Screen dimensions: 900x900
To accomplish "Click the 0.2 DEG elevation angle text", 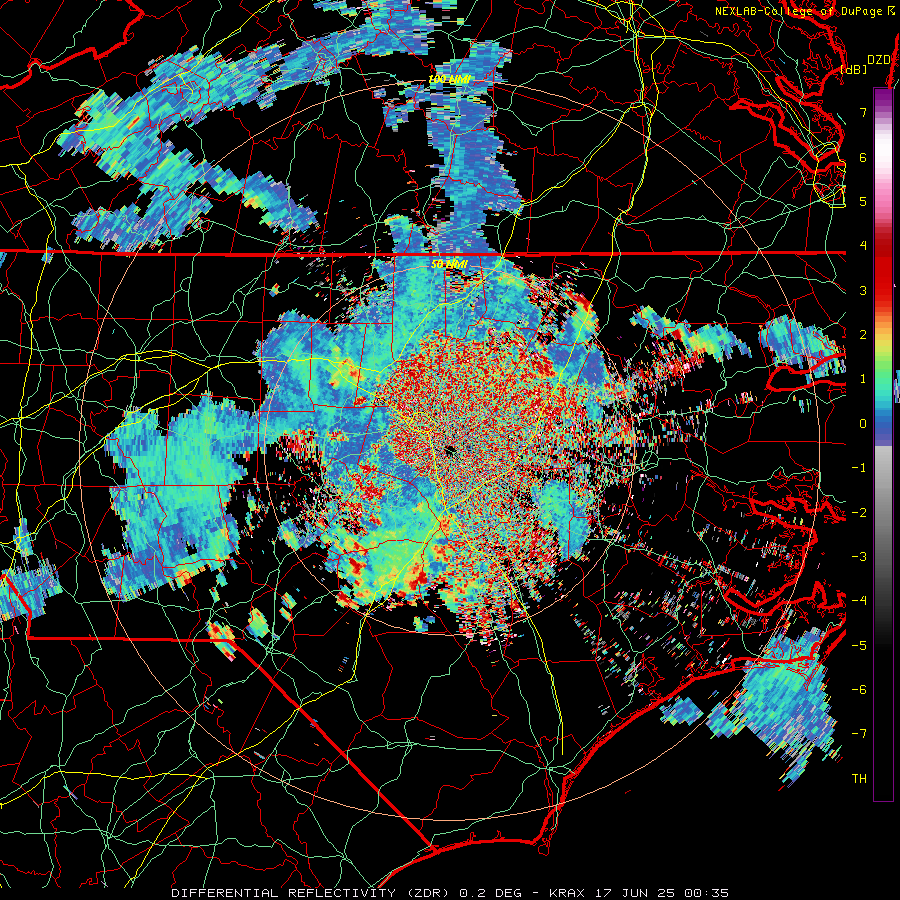I will (490, 893).
